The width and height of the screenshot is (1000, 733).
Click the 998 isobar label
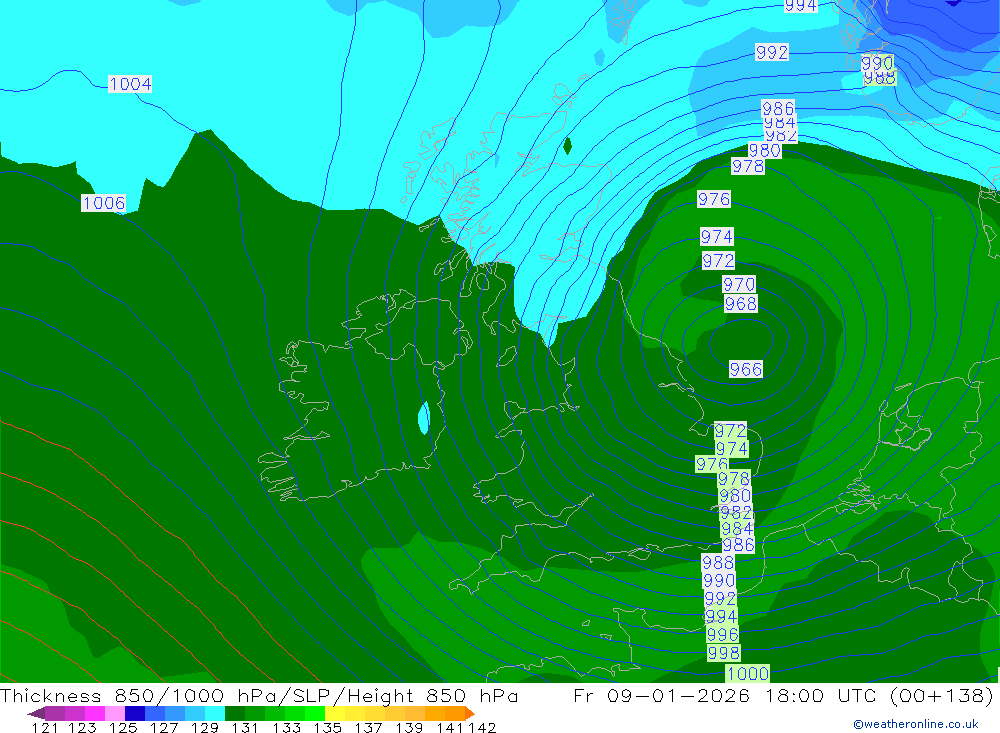pyautogui.click(x=723, y=653)
